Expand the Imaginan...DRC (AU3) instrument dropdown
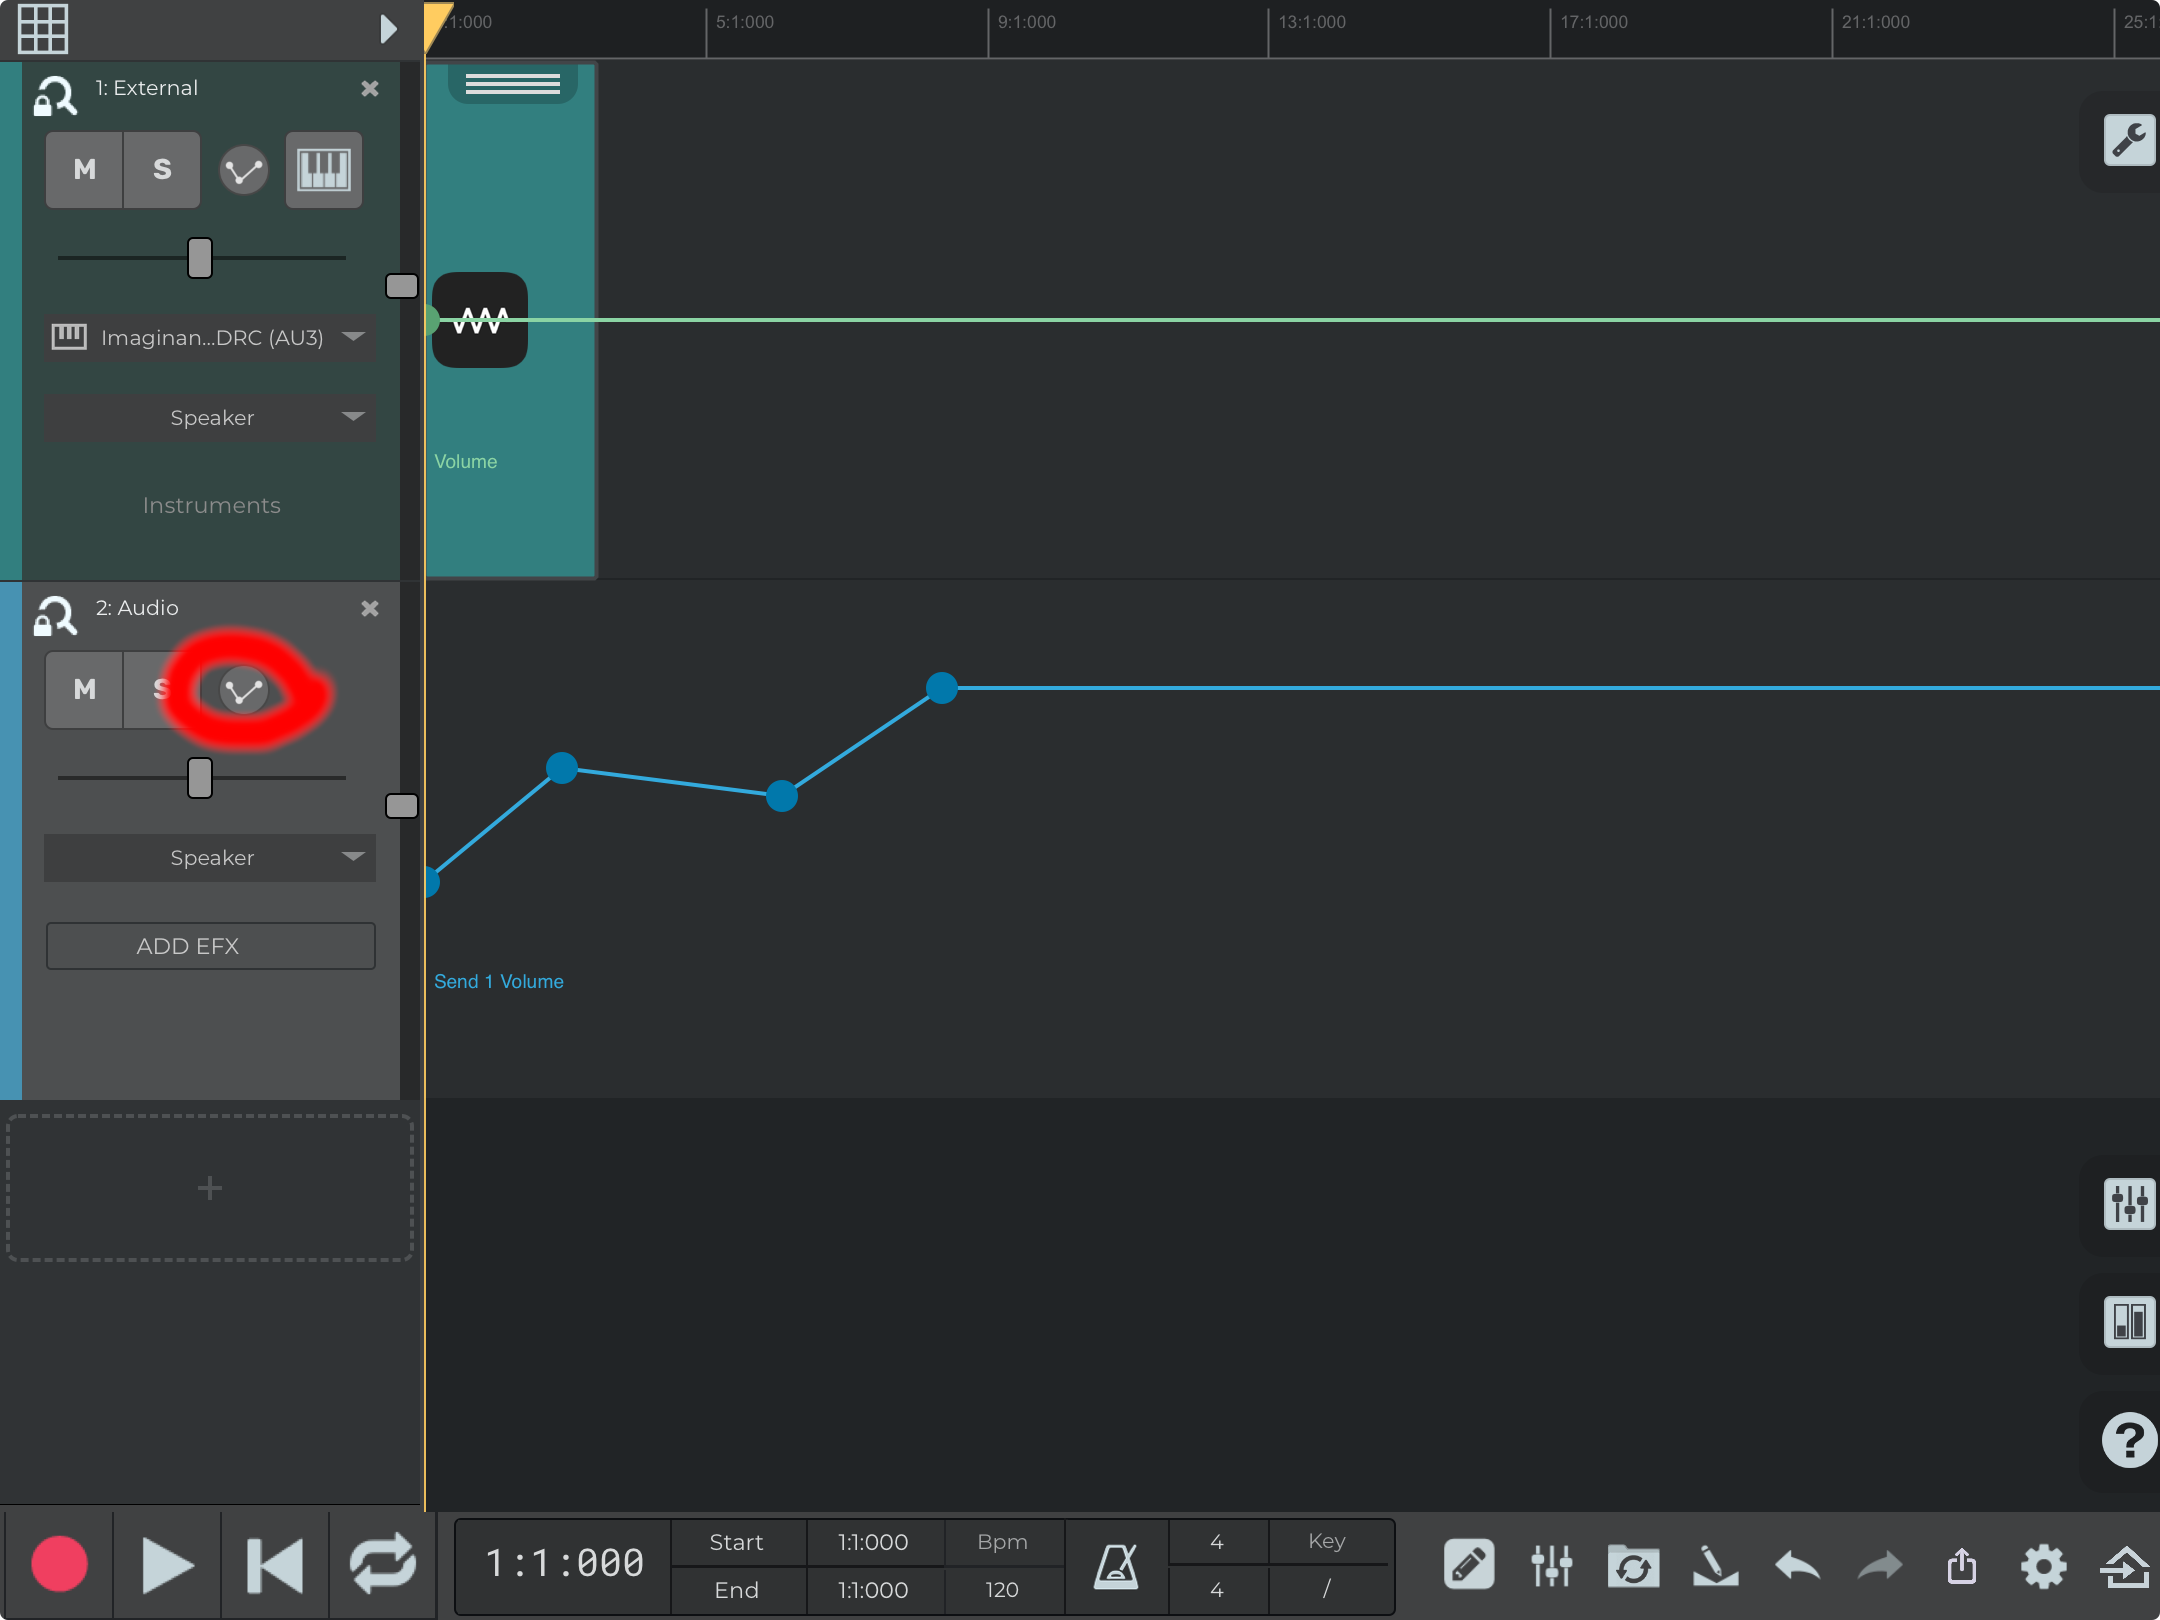The width and height of the screenshot is (2160, 1620). 210,337
